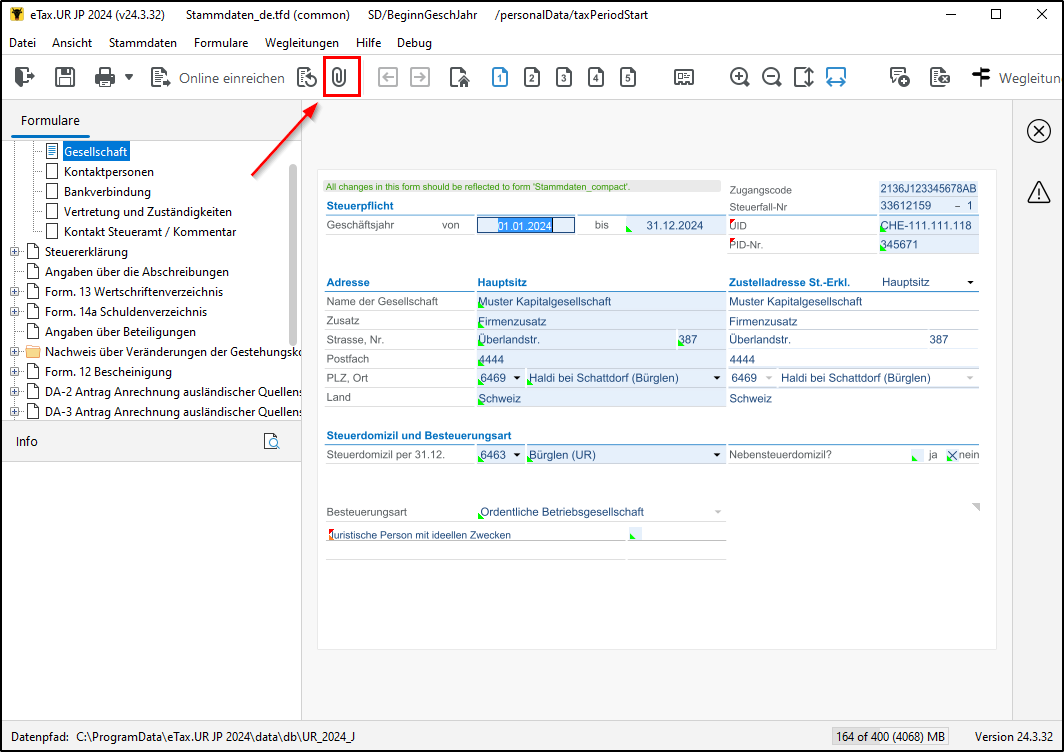Switch to page 1 in the toolbar
1064x752 pixels.
click(x=499, y=77)
